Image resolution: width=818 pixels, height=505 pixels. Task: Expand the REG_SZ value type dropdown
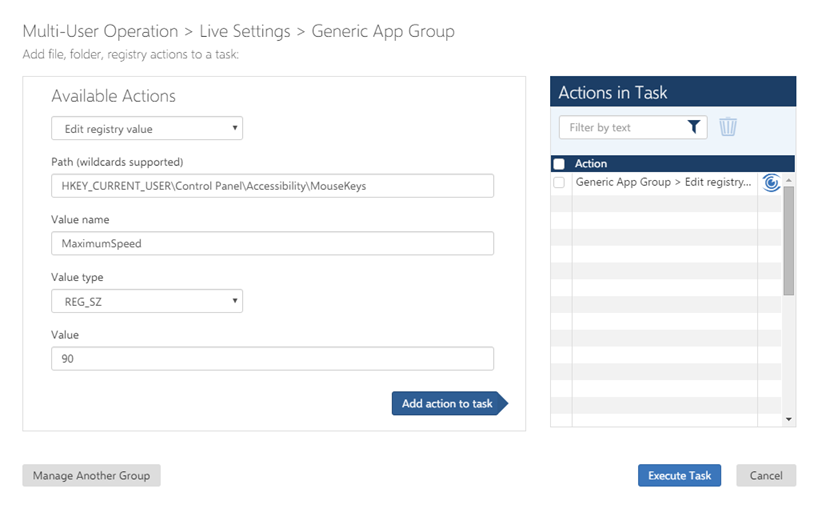[147, 301]
